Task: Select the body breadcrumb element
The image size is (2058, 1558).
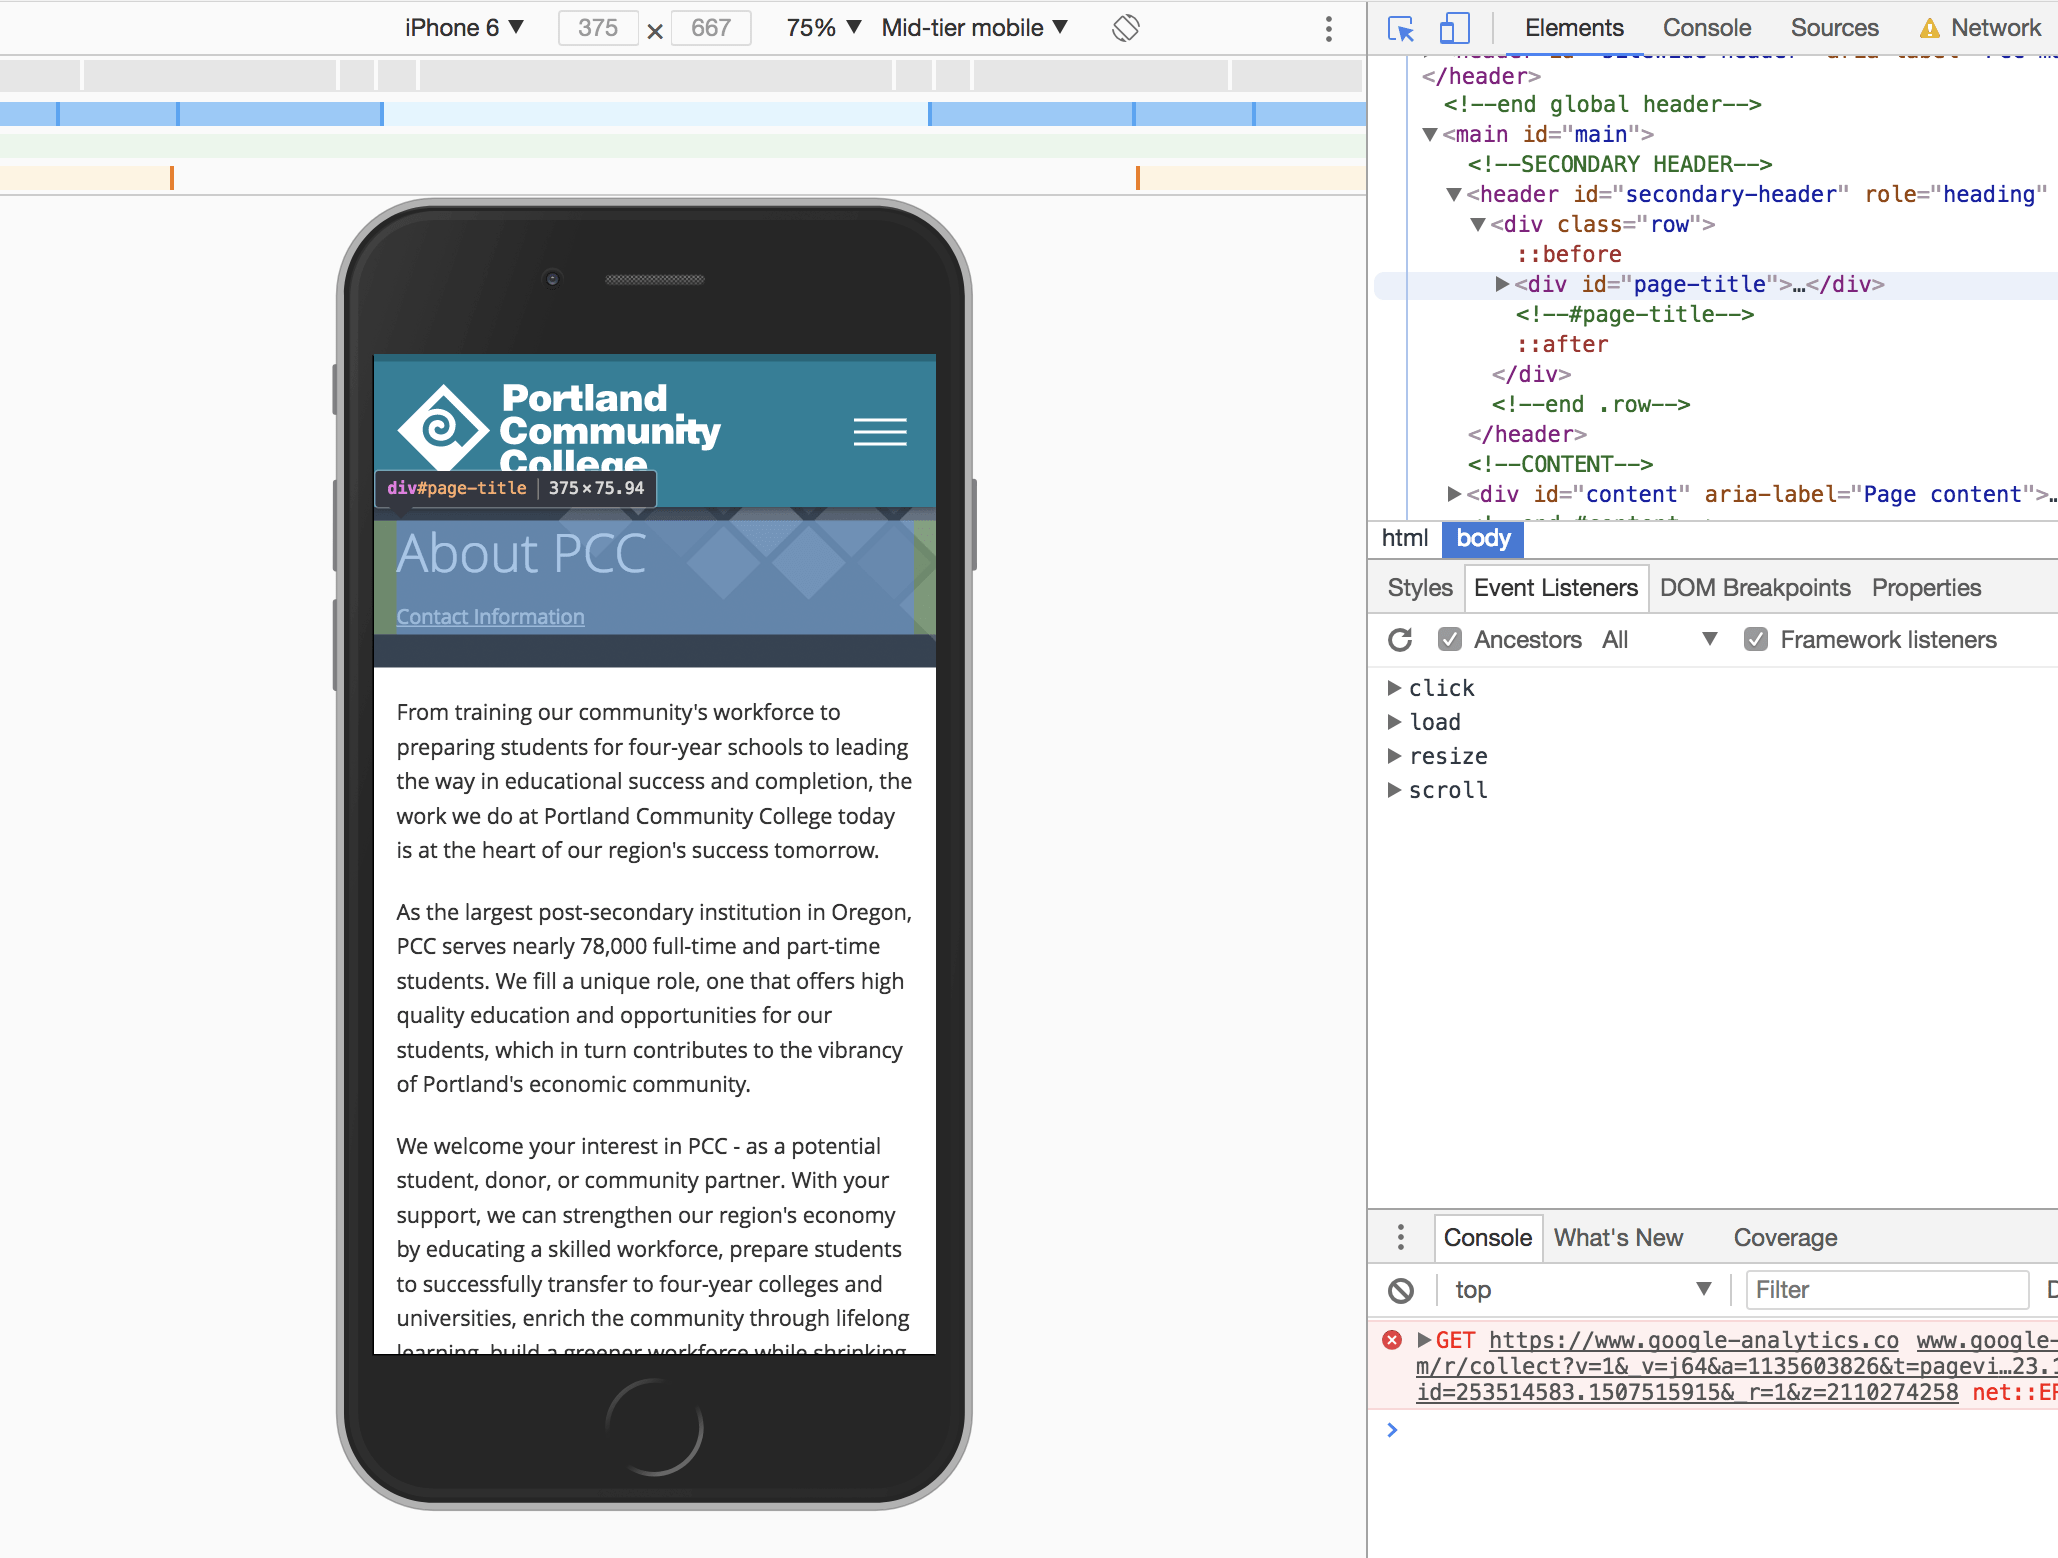Action: point(1482,538)
